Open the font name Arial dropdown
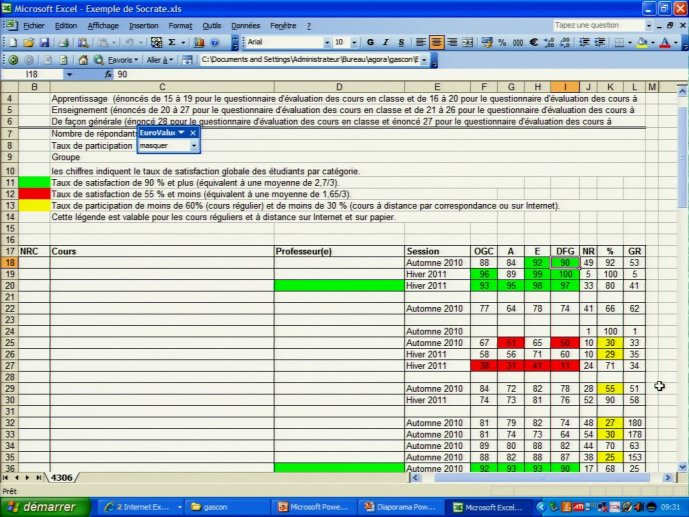 coord(326,43)
